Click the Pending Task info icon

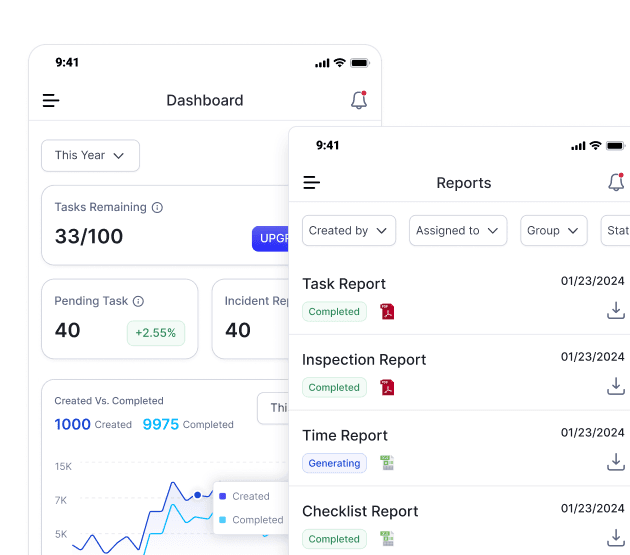[138, 301]
